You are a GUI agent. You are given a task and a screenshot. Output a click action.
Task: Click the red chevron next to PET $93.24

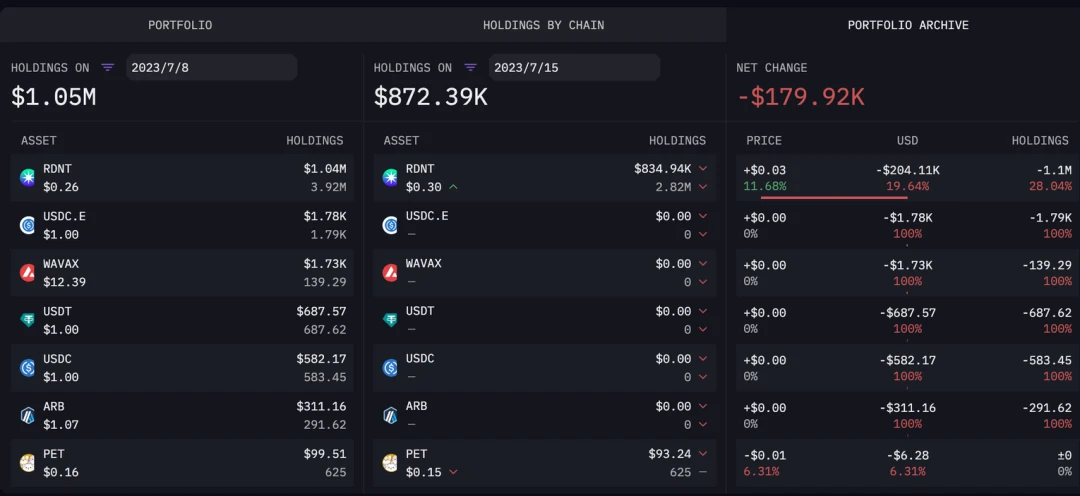703,454
